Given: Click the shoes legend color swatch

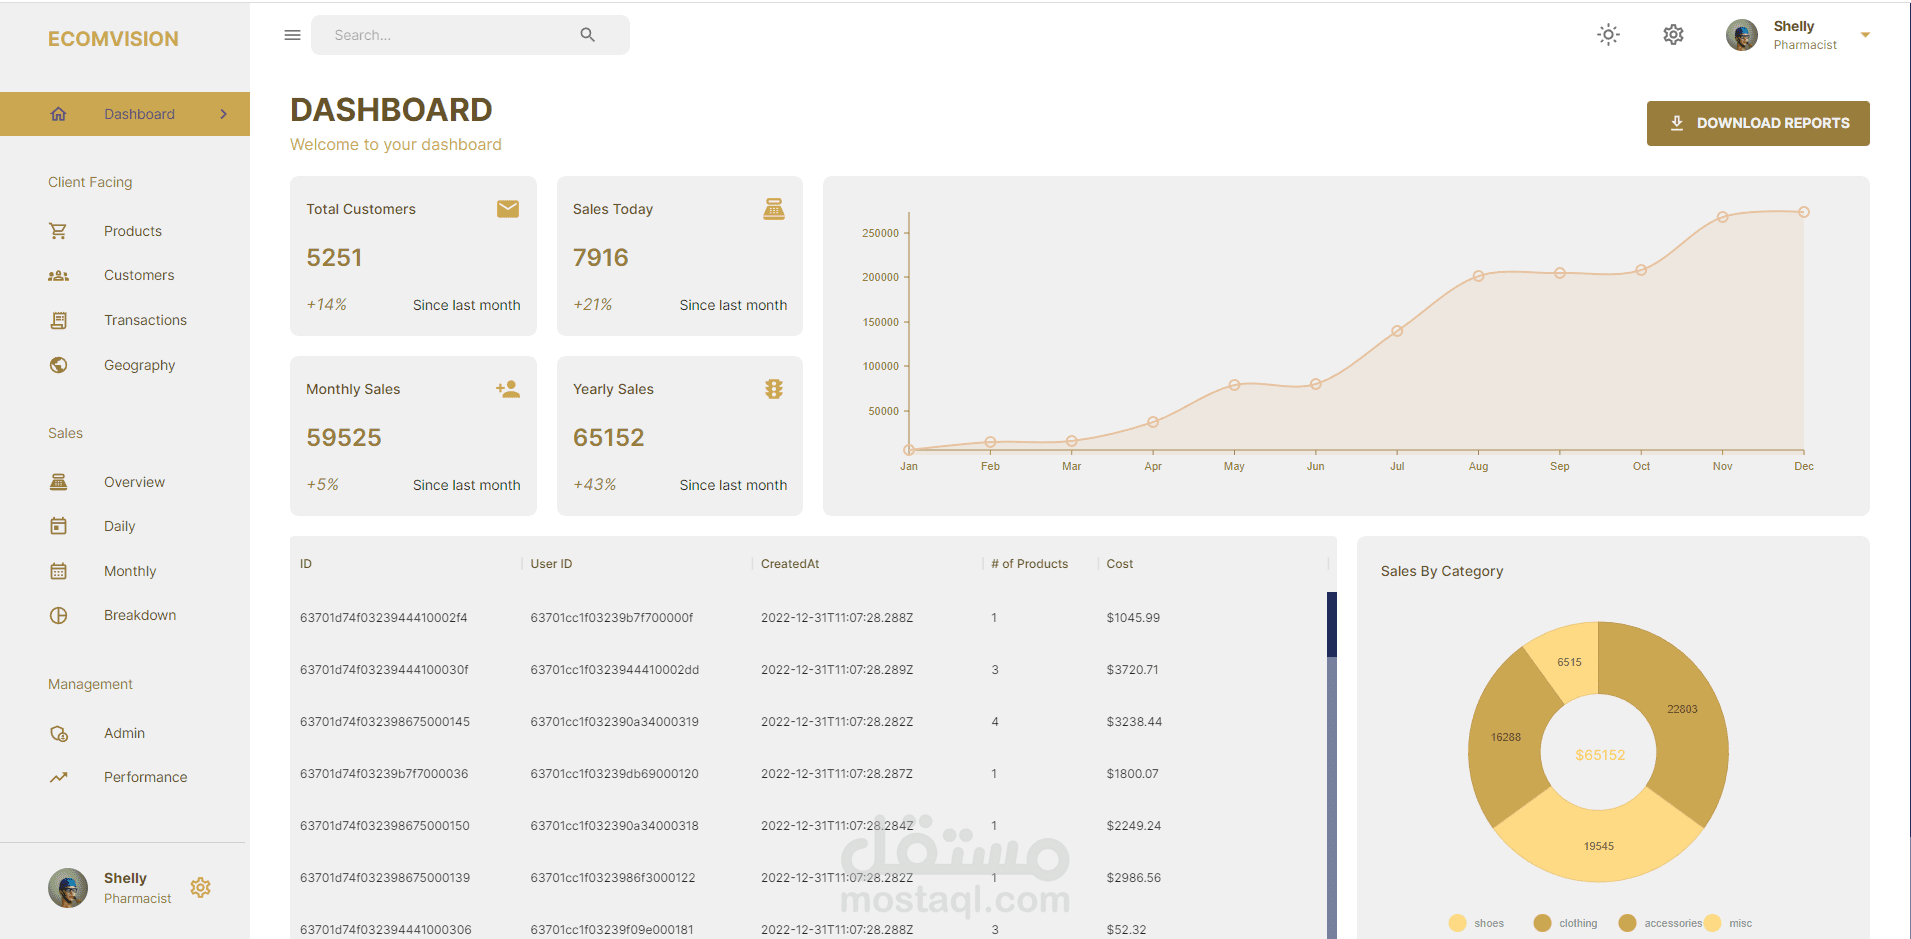Looking at the screenshot, I should 1458,923.
